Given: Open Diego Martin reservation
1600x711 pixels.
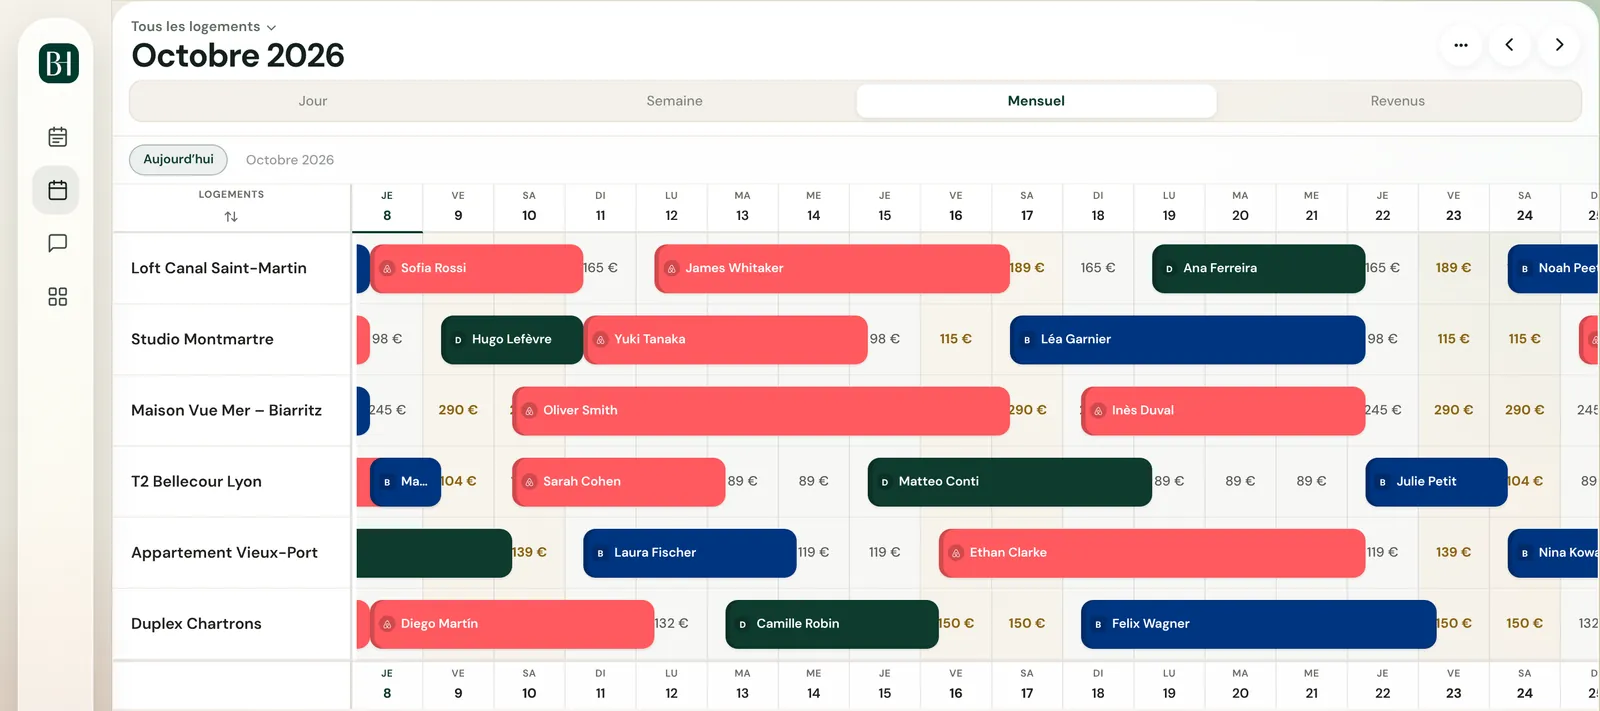Looking at the screenshot, I should coord(512,624).
